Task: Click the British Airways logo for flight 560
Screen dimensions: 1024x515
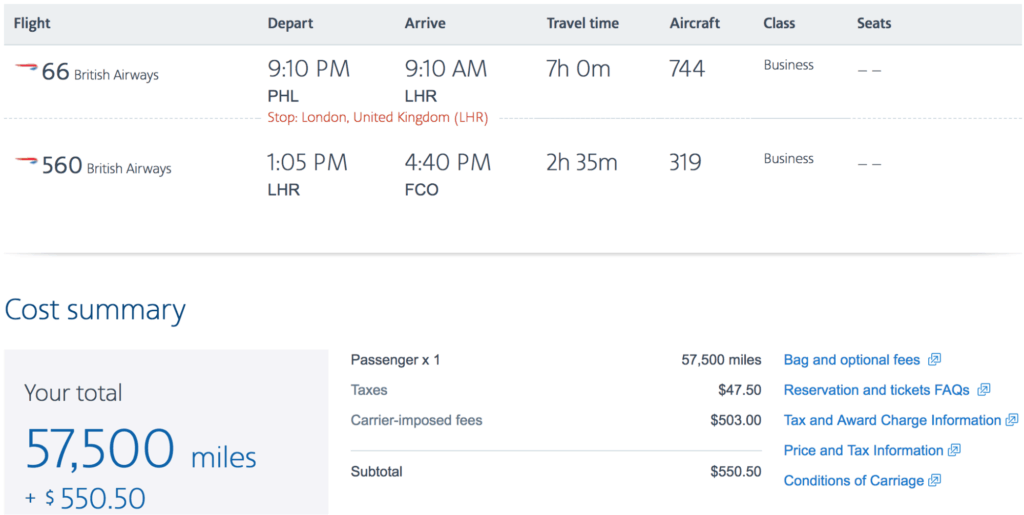Action: coord(26,161)
